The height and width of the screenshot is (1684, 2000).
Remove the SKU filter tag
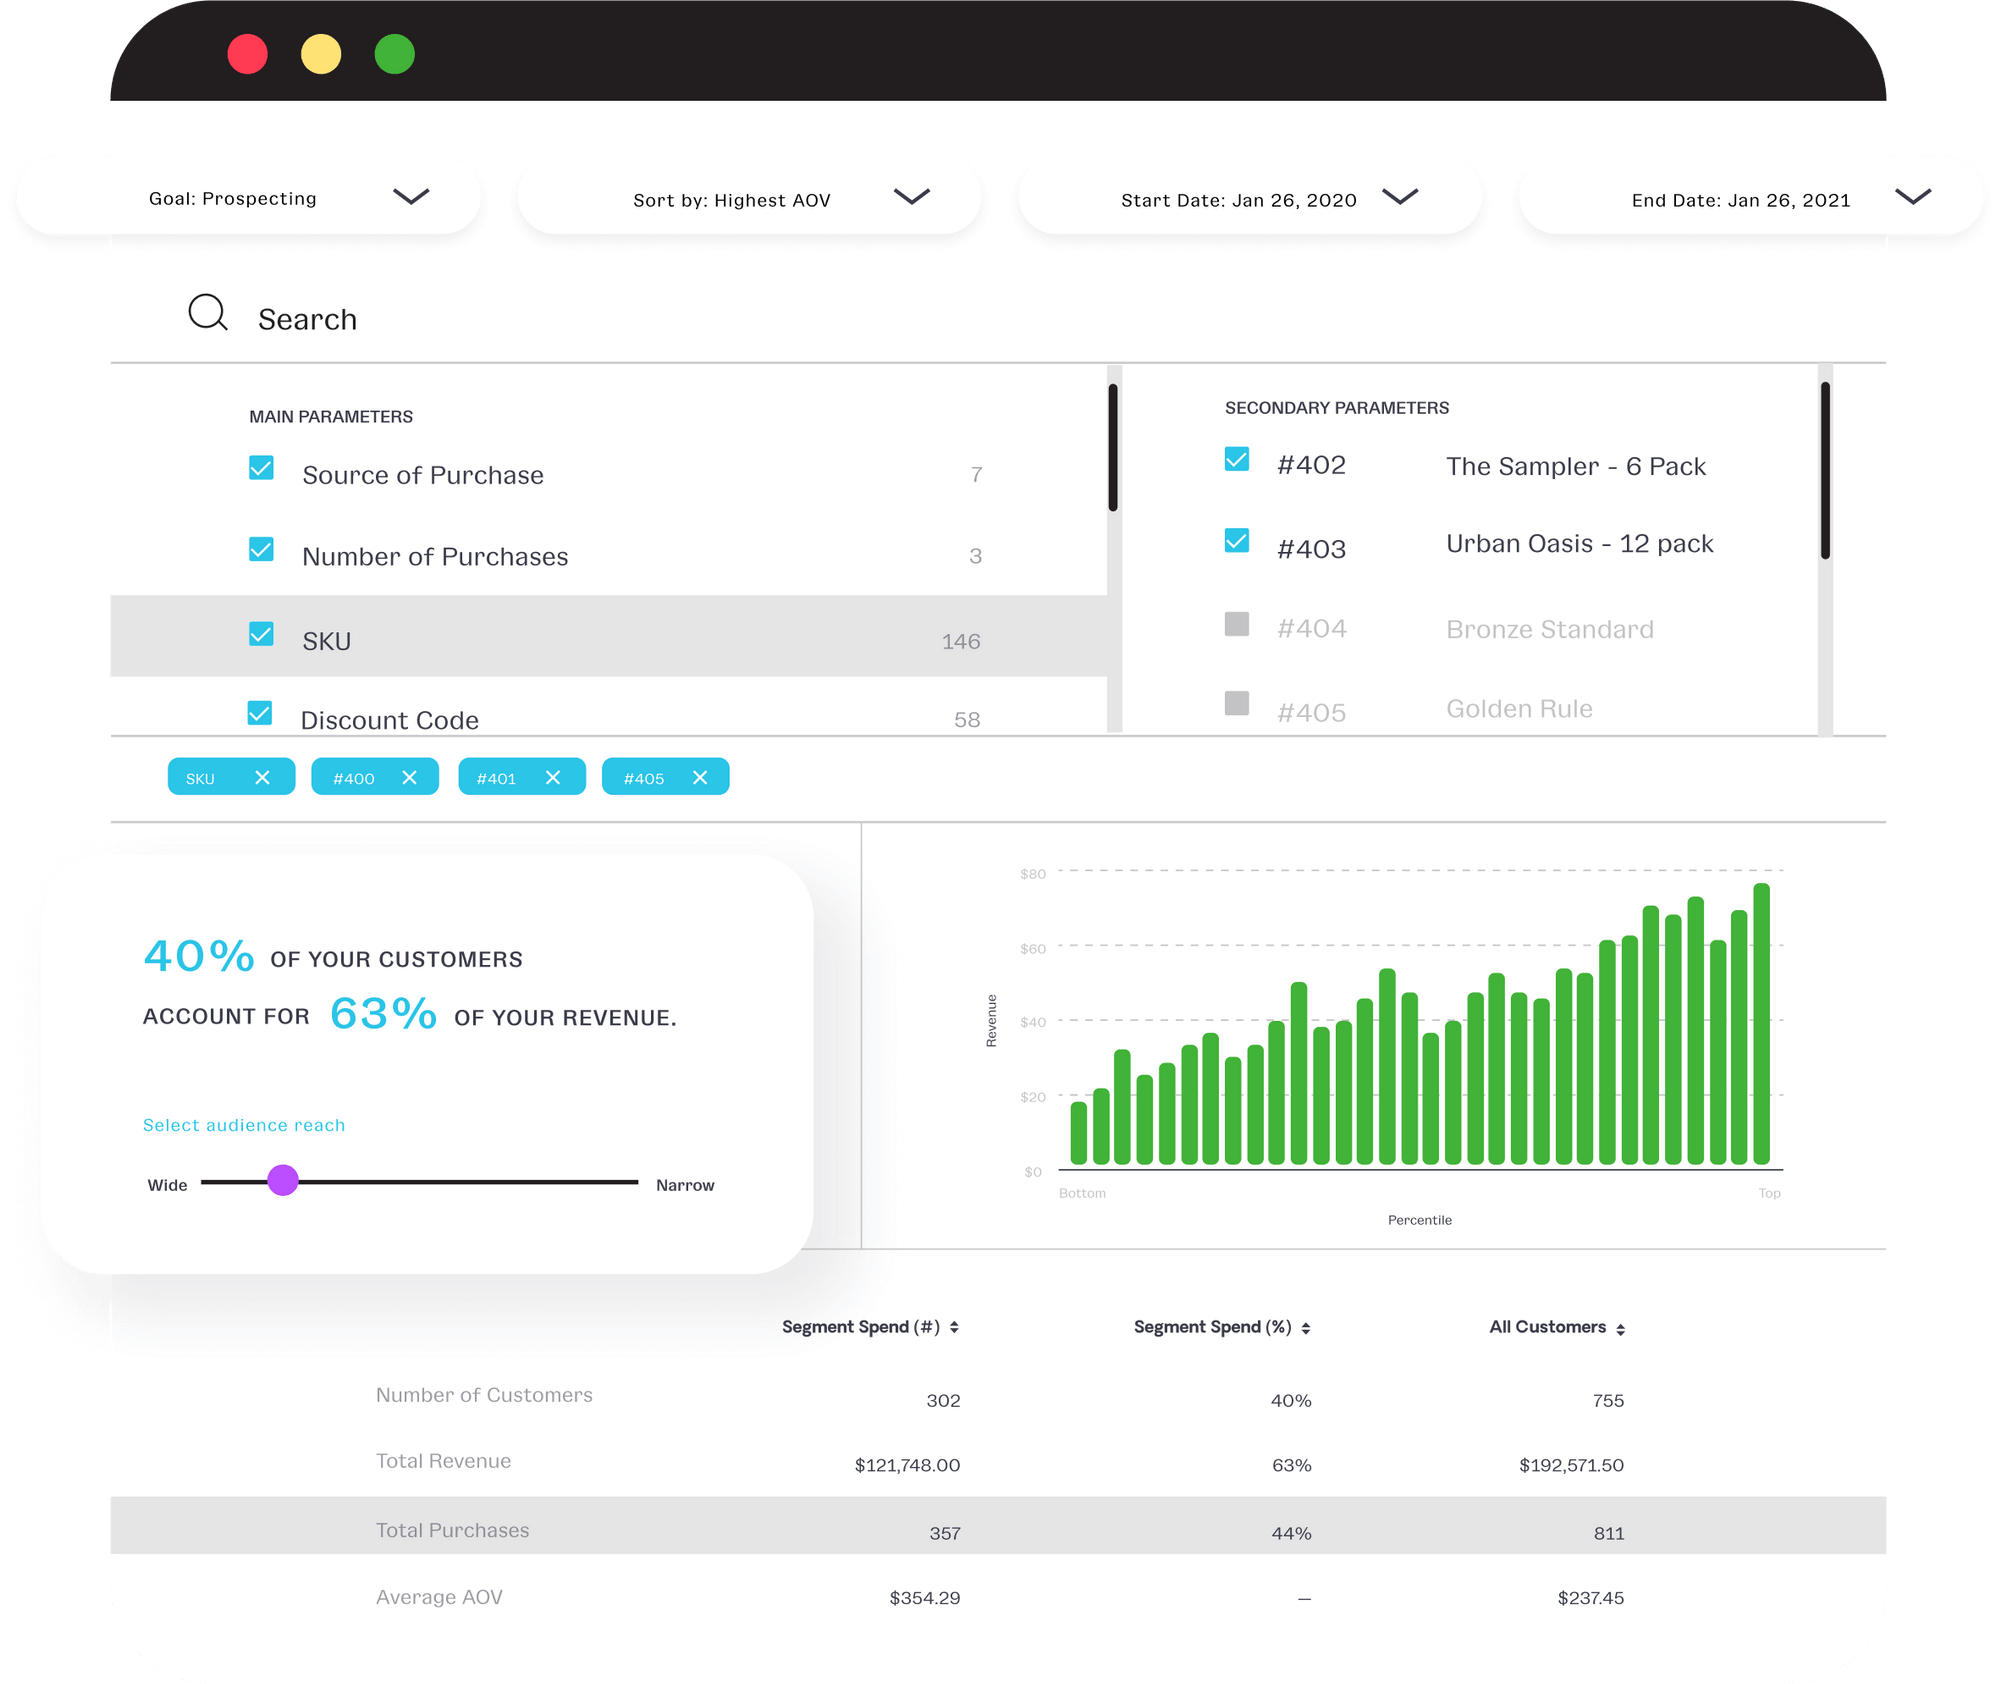tap(262, 777)
